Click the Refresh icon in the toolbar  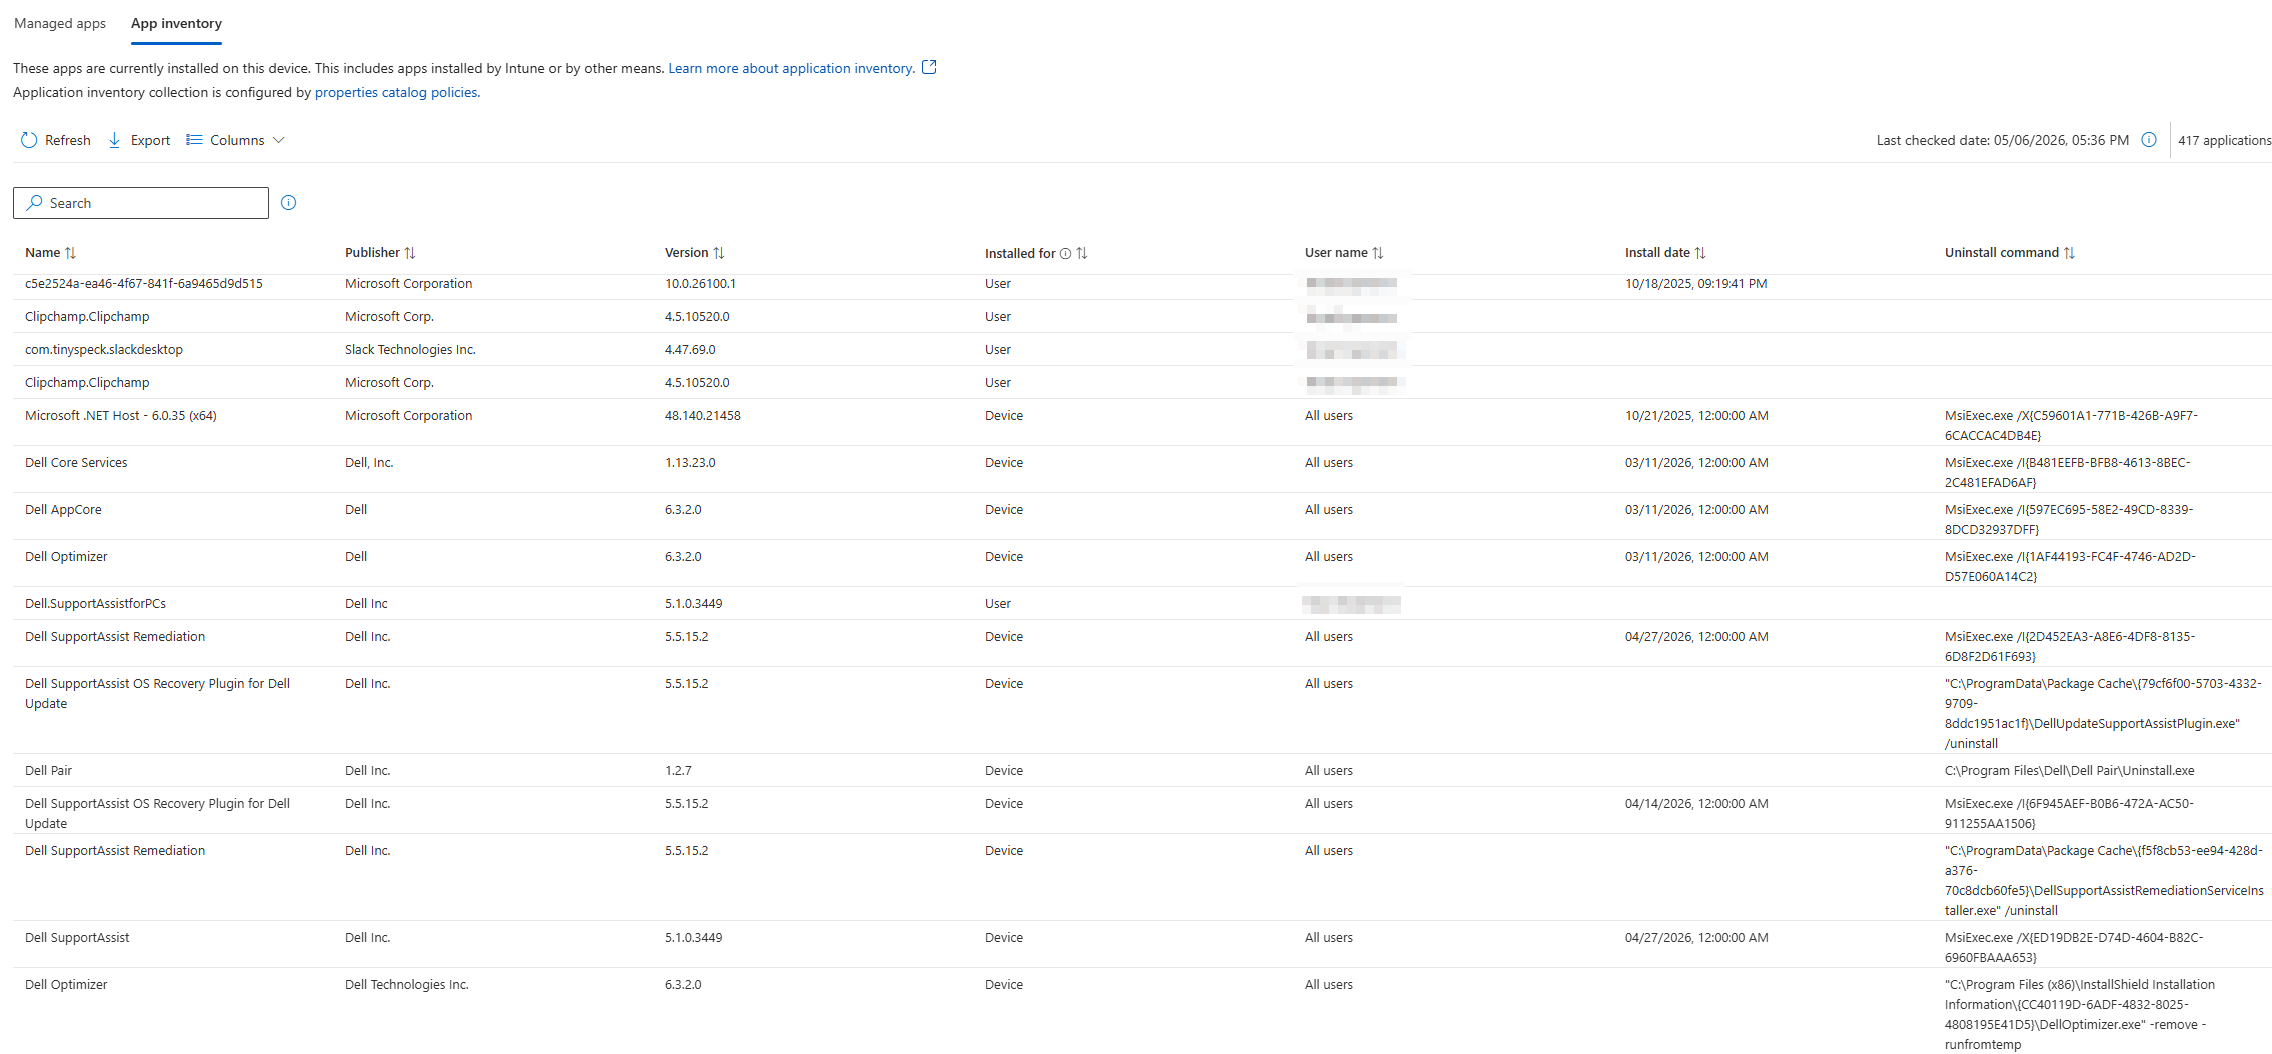click(29, 140)
